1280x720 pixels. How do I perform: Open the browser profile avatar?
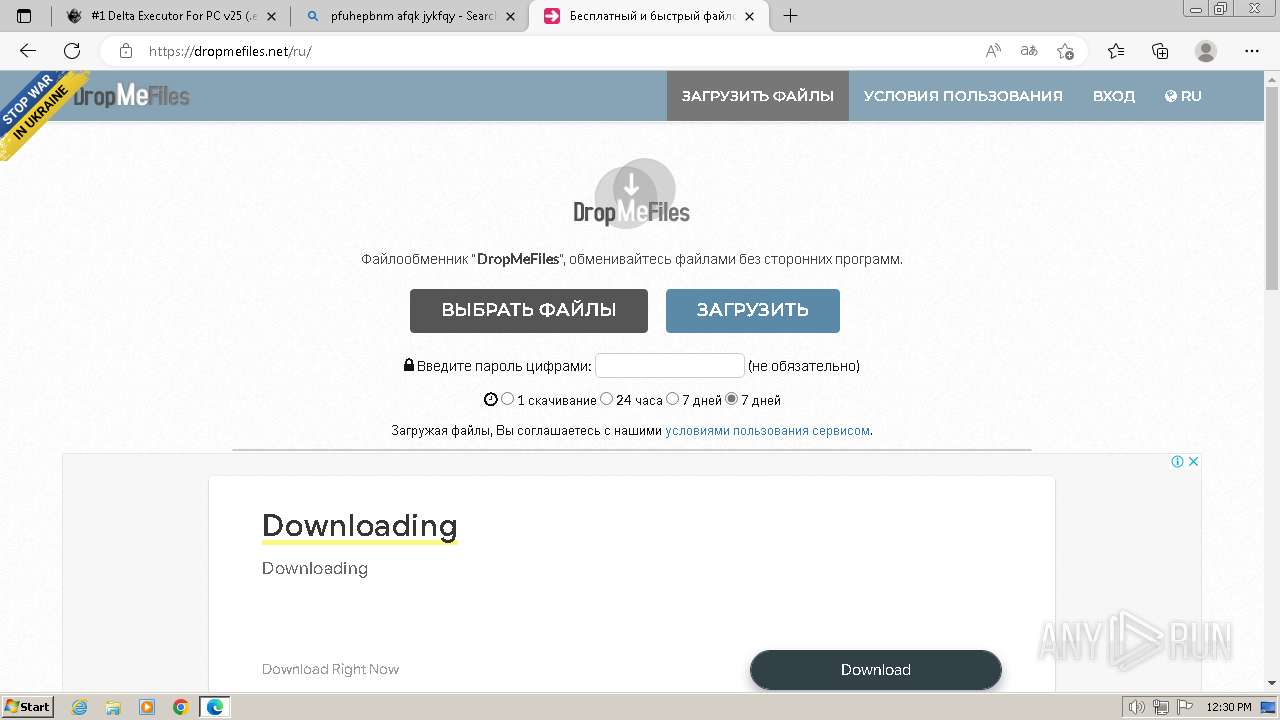1206,51
